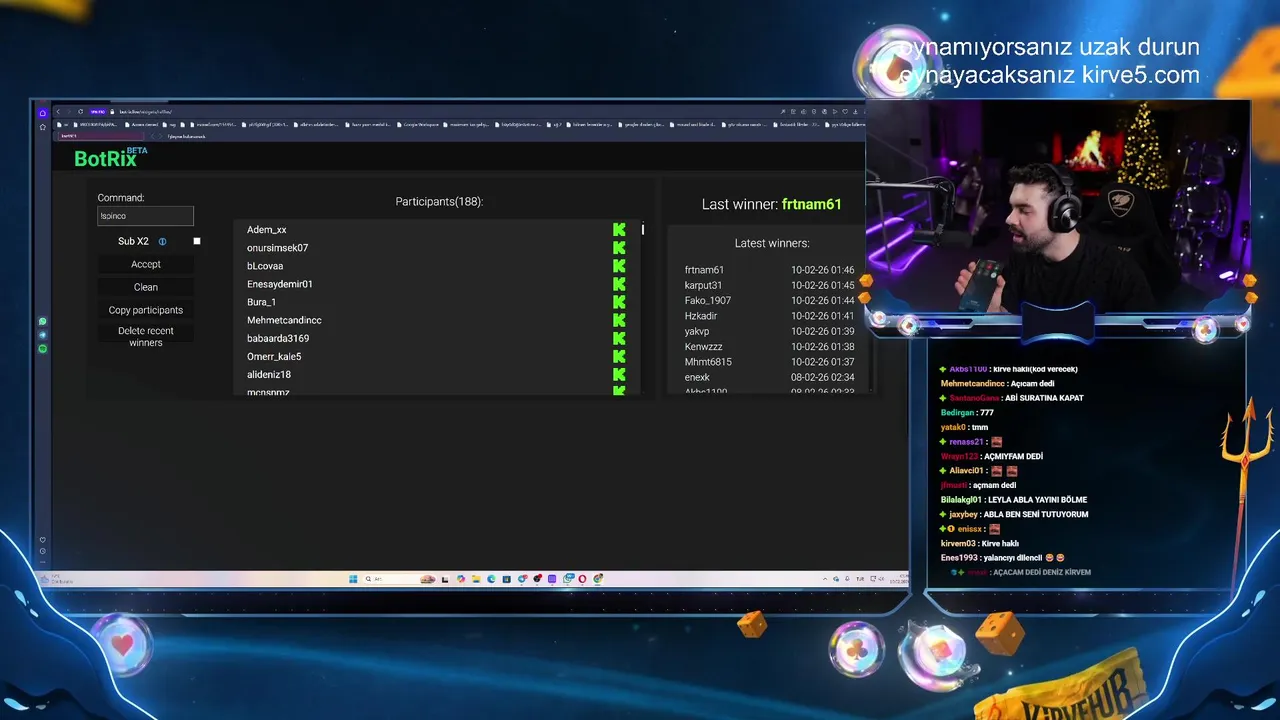Click the browser back arrow

click(58, 111)
